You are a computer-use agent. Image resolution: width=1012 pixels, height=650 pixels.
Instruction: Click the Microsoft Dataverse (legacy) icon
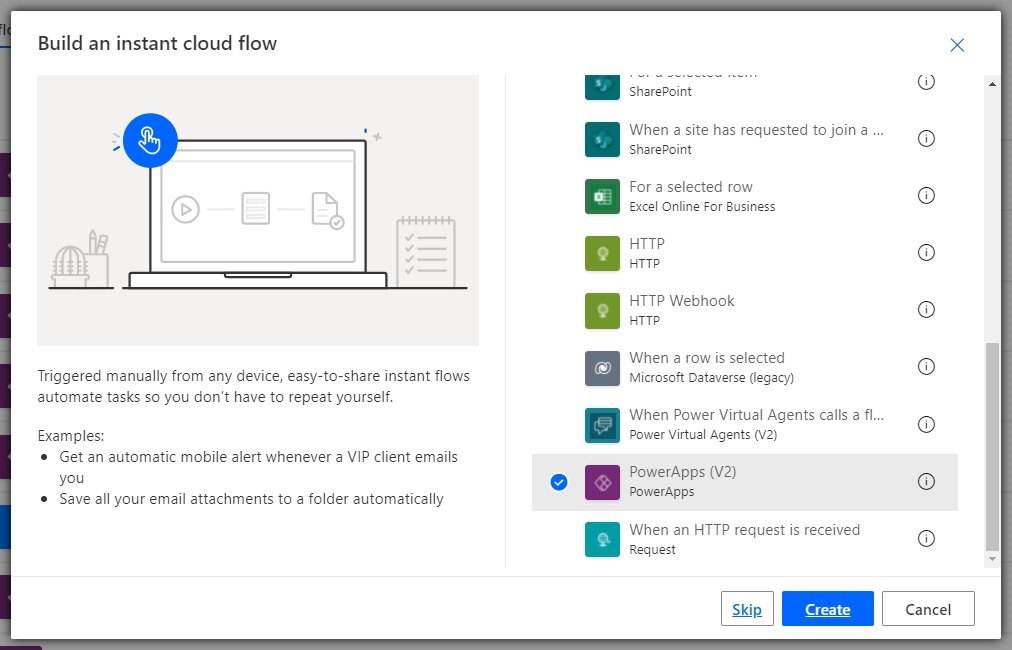point(602,368)
